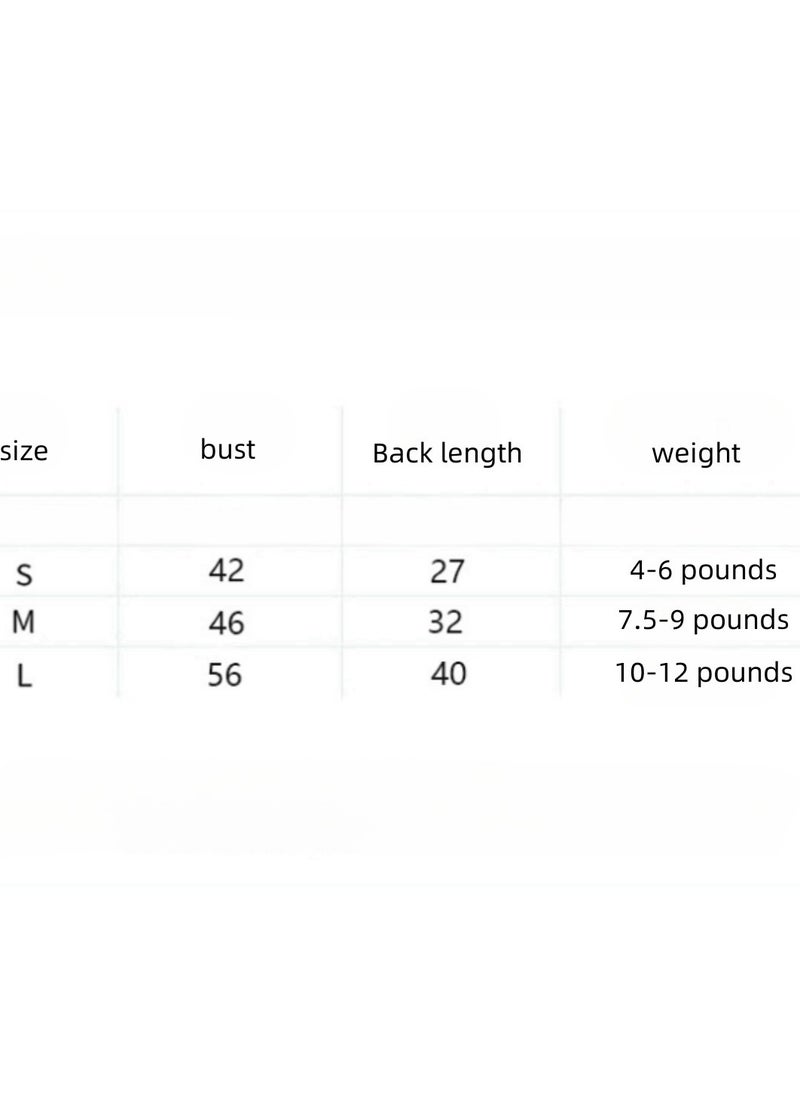The width and height of the screenshot is (800, 1096).
Task: Click the empty cell below 'size' header
Action: [x=58, y=521]
